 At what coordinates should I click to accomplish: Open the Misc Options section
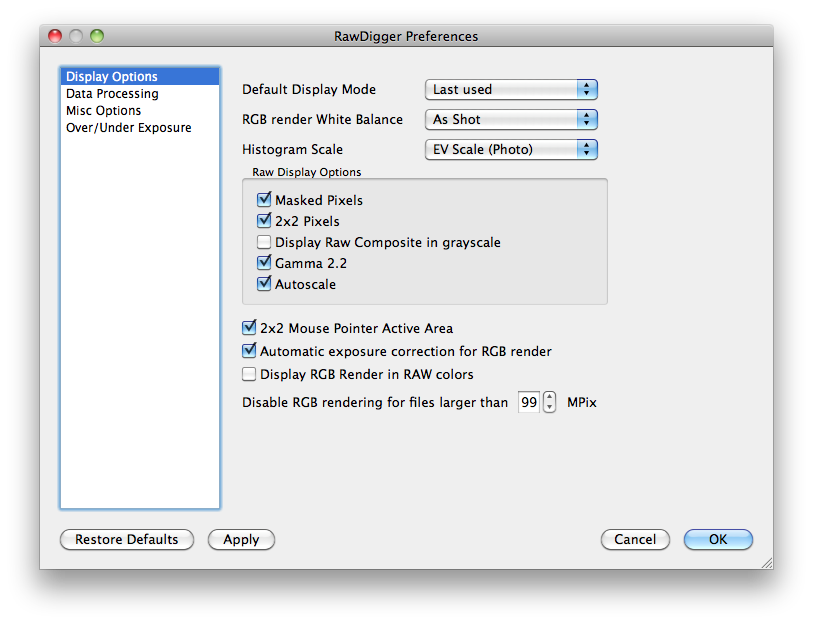[140, 110]
